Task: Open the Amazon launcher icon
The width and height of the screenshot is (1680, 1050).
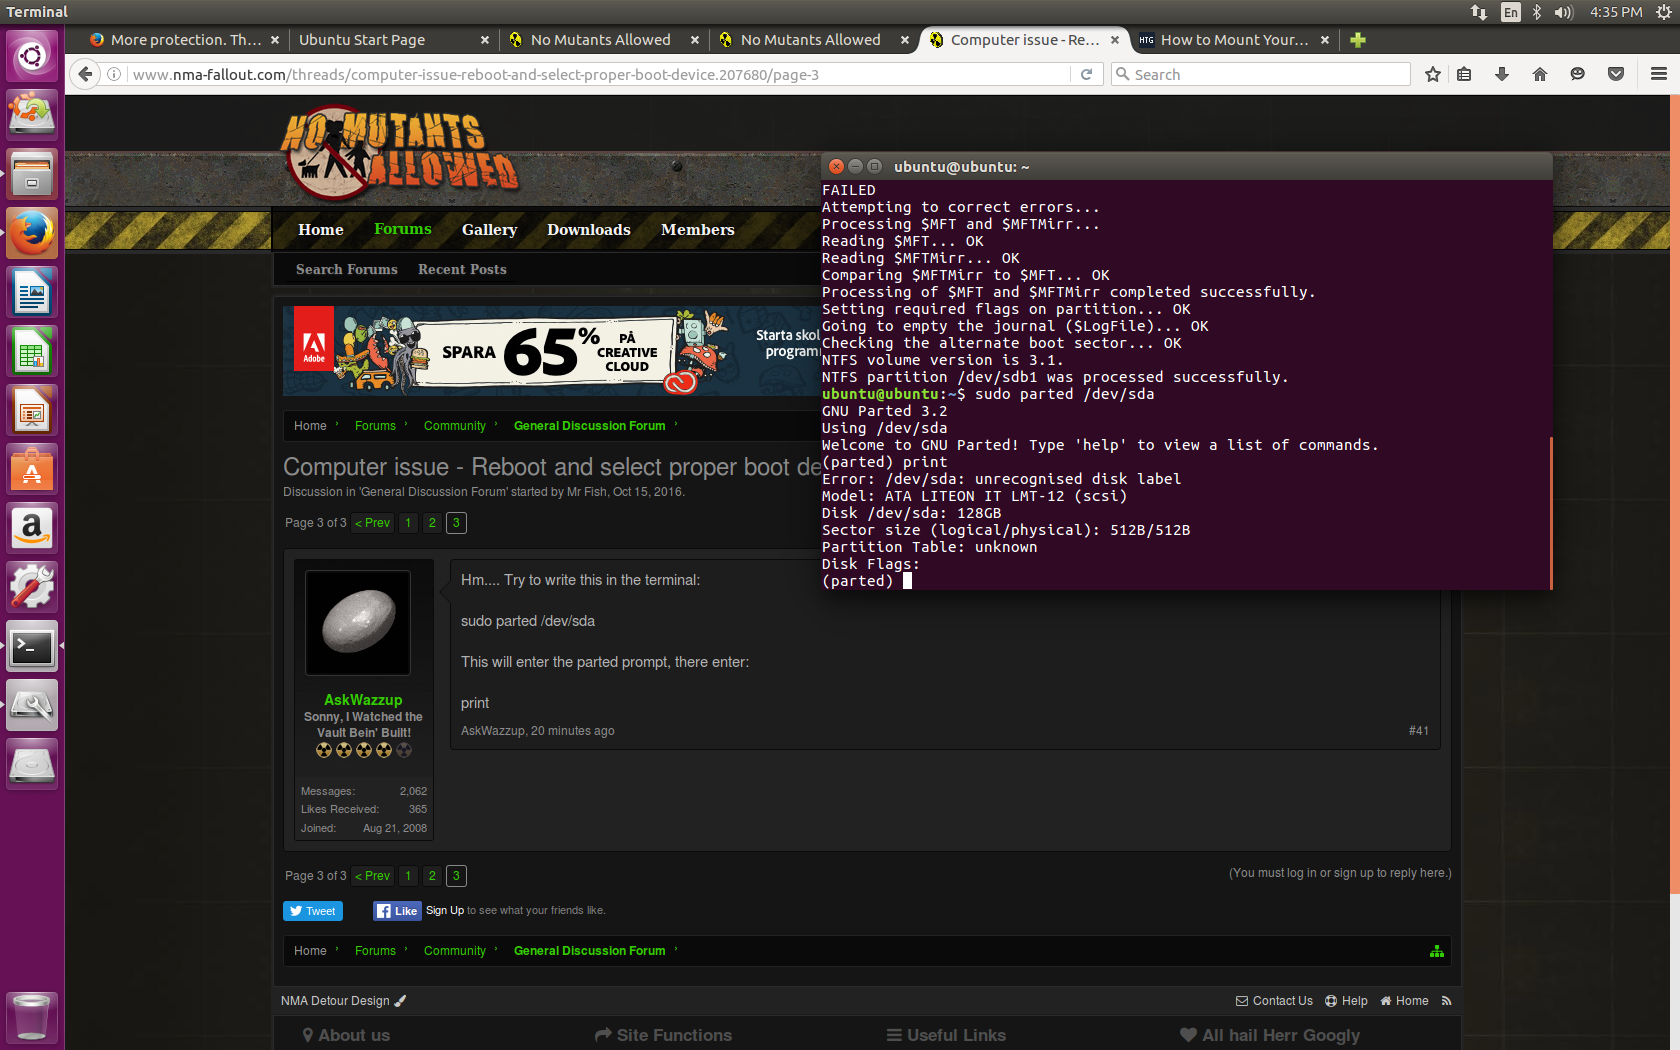Action: click(32, 528)
